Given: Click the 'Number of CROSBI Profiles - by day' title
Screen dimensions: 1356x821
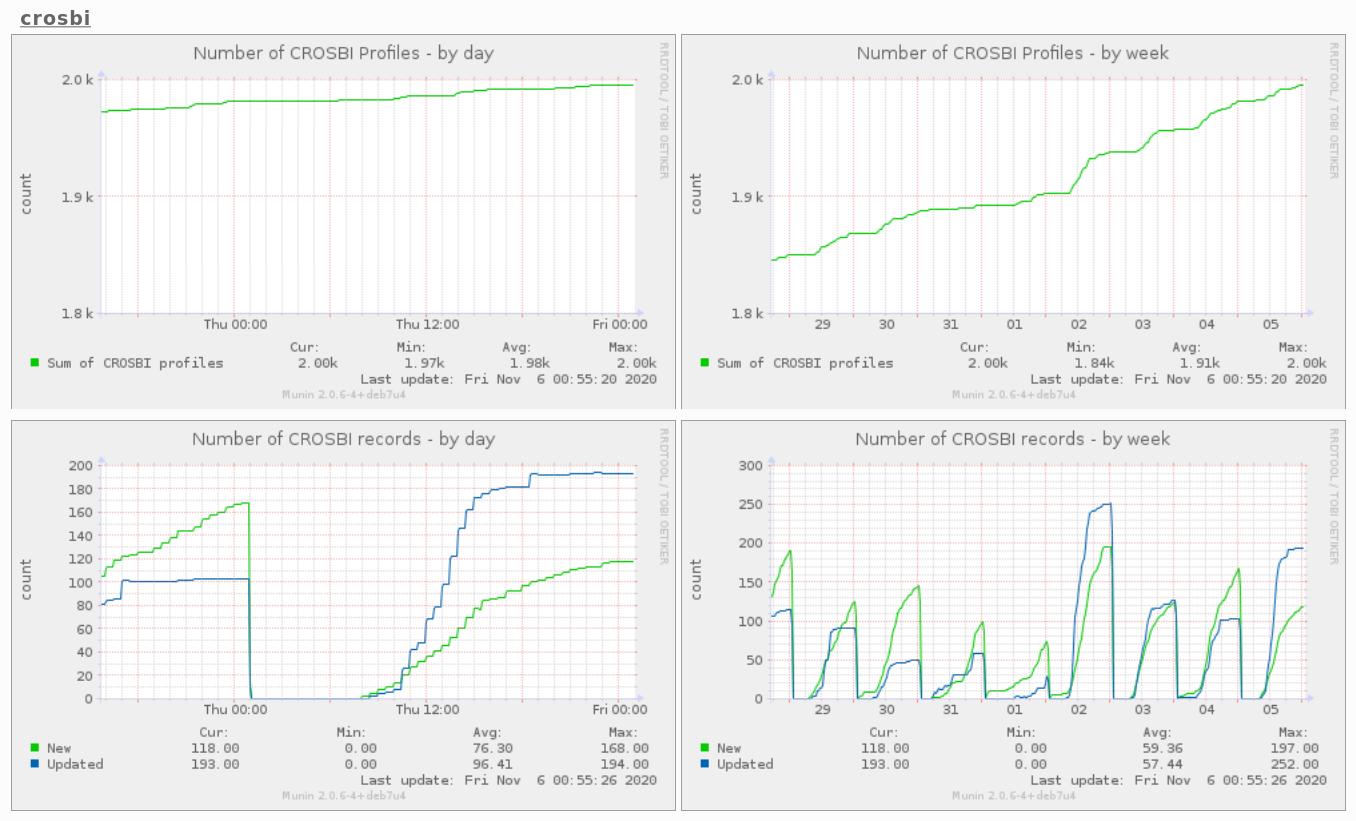Looking at the screenshot, I should click(x=343, y=53).
